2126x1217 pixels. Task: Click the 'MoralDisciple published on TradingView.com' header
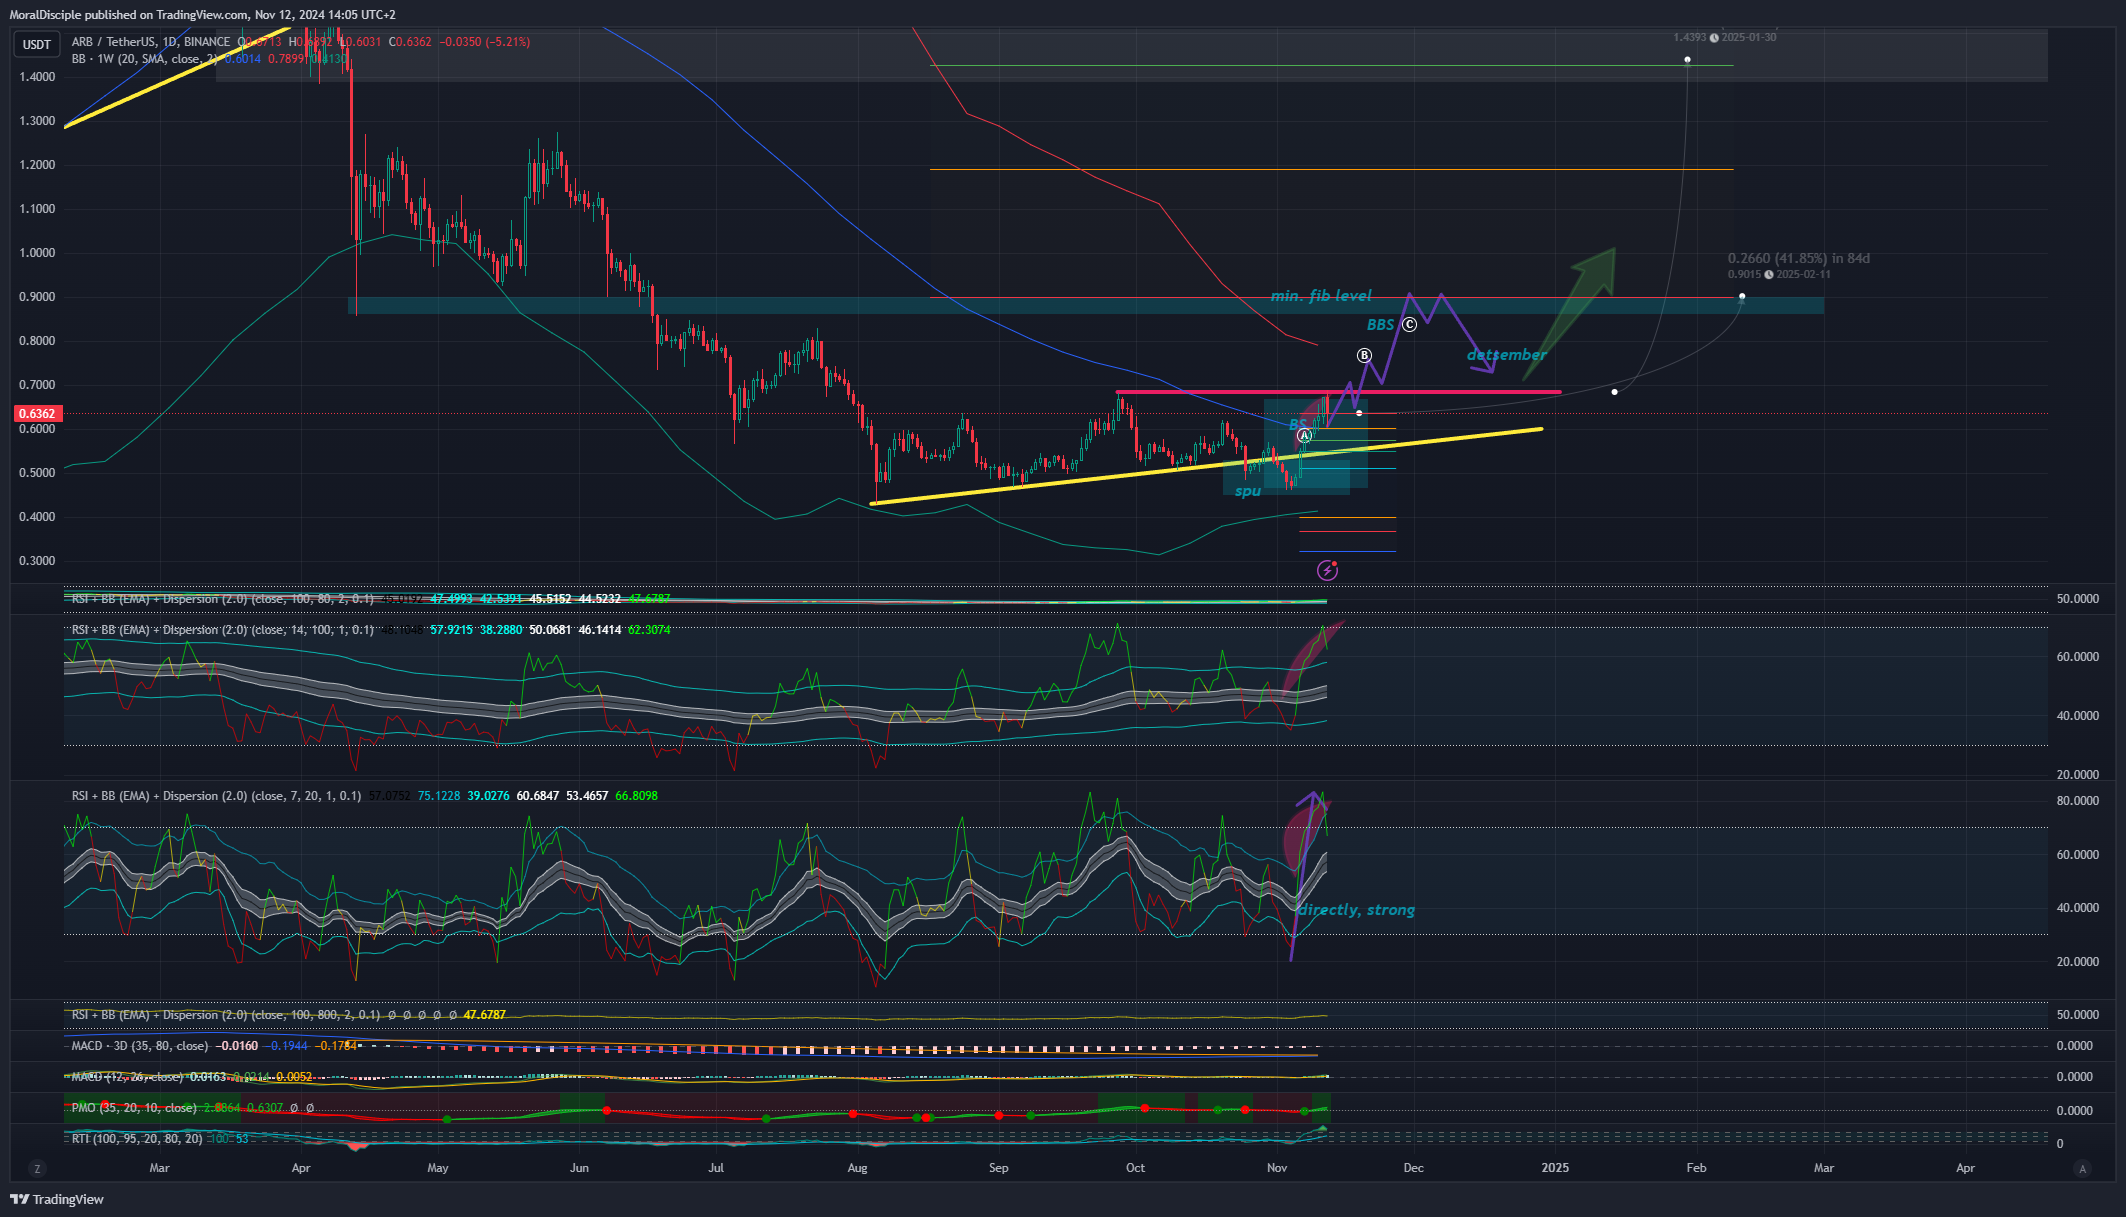click(x=129, y=15)
